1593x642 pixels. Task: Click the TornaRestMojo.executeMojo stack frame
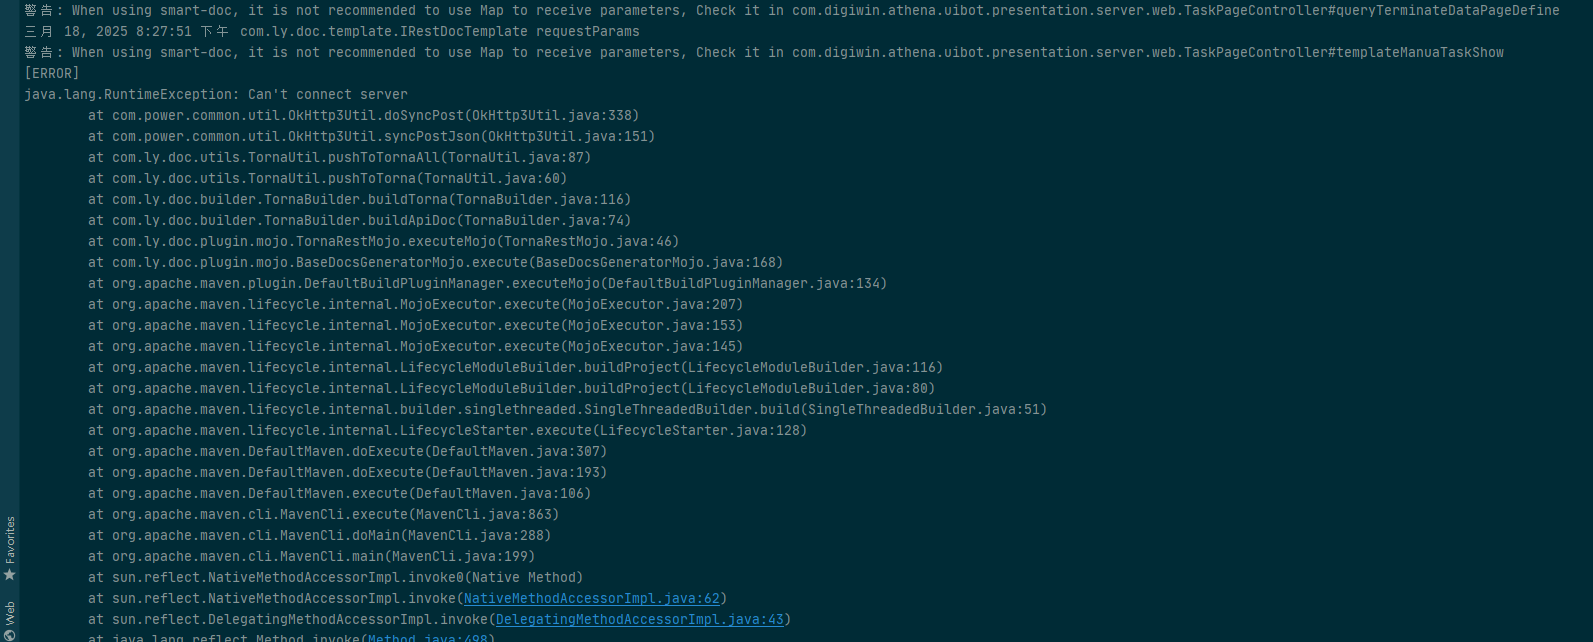(383, 241)
